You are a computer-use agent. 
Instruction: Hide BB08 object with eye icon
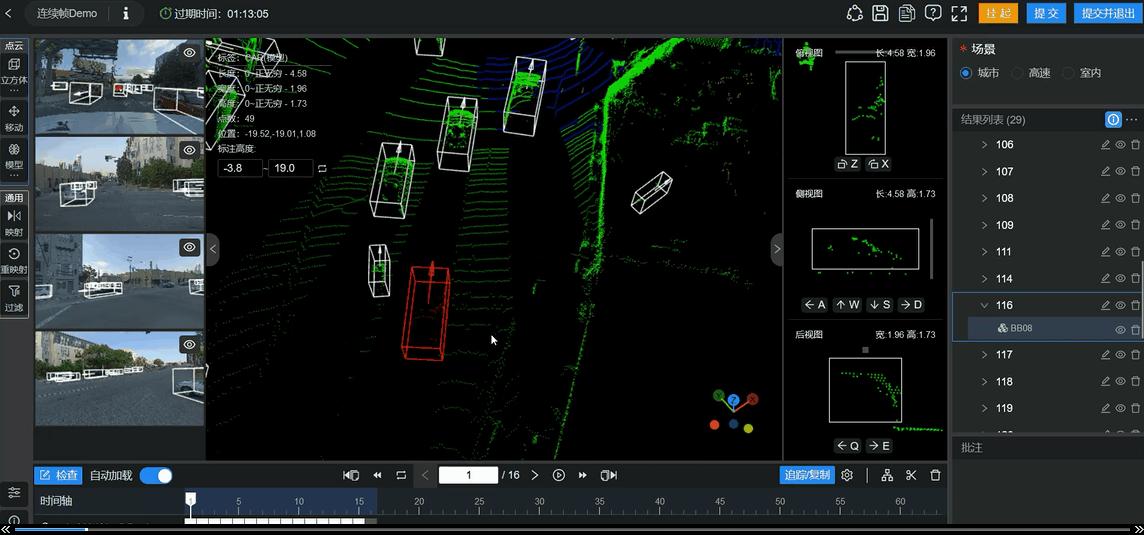(1121, 329)
